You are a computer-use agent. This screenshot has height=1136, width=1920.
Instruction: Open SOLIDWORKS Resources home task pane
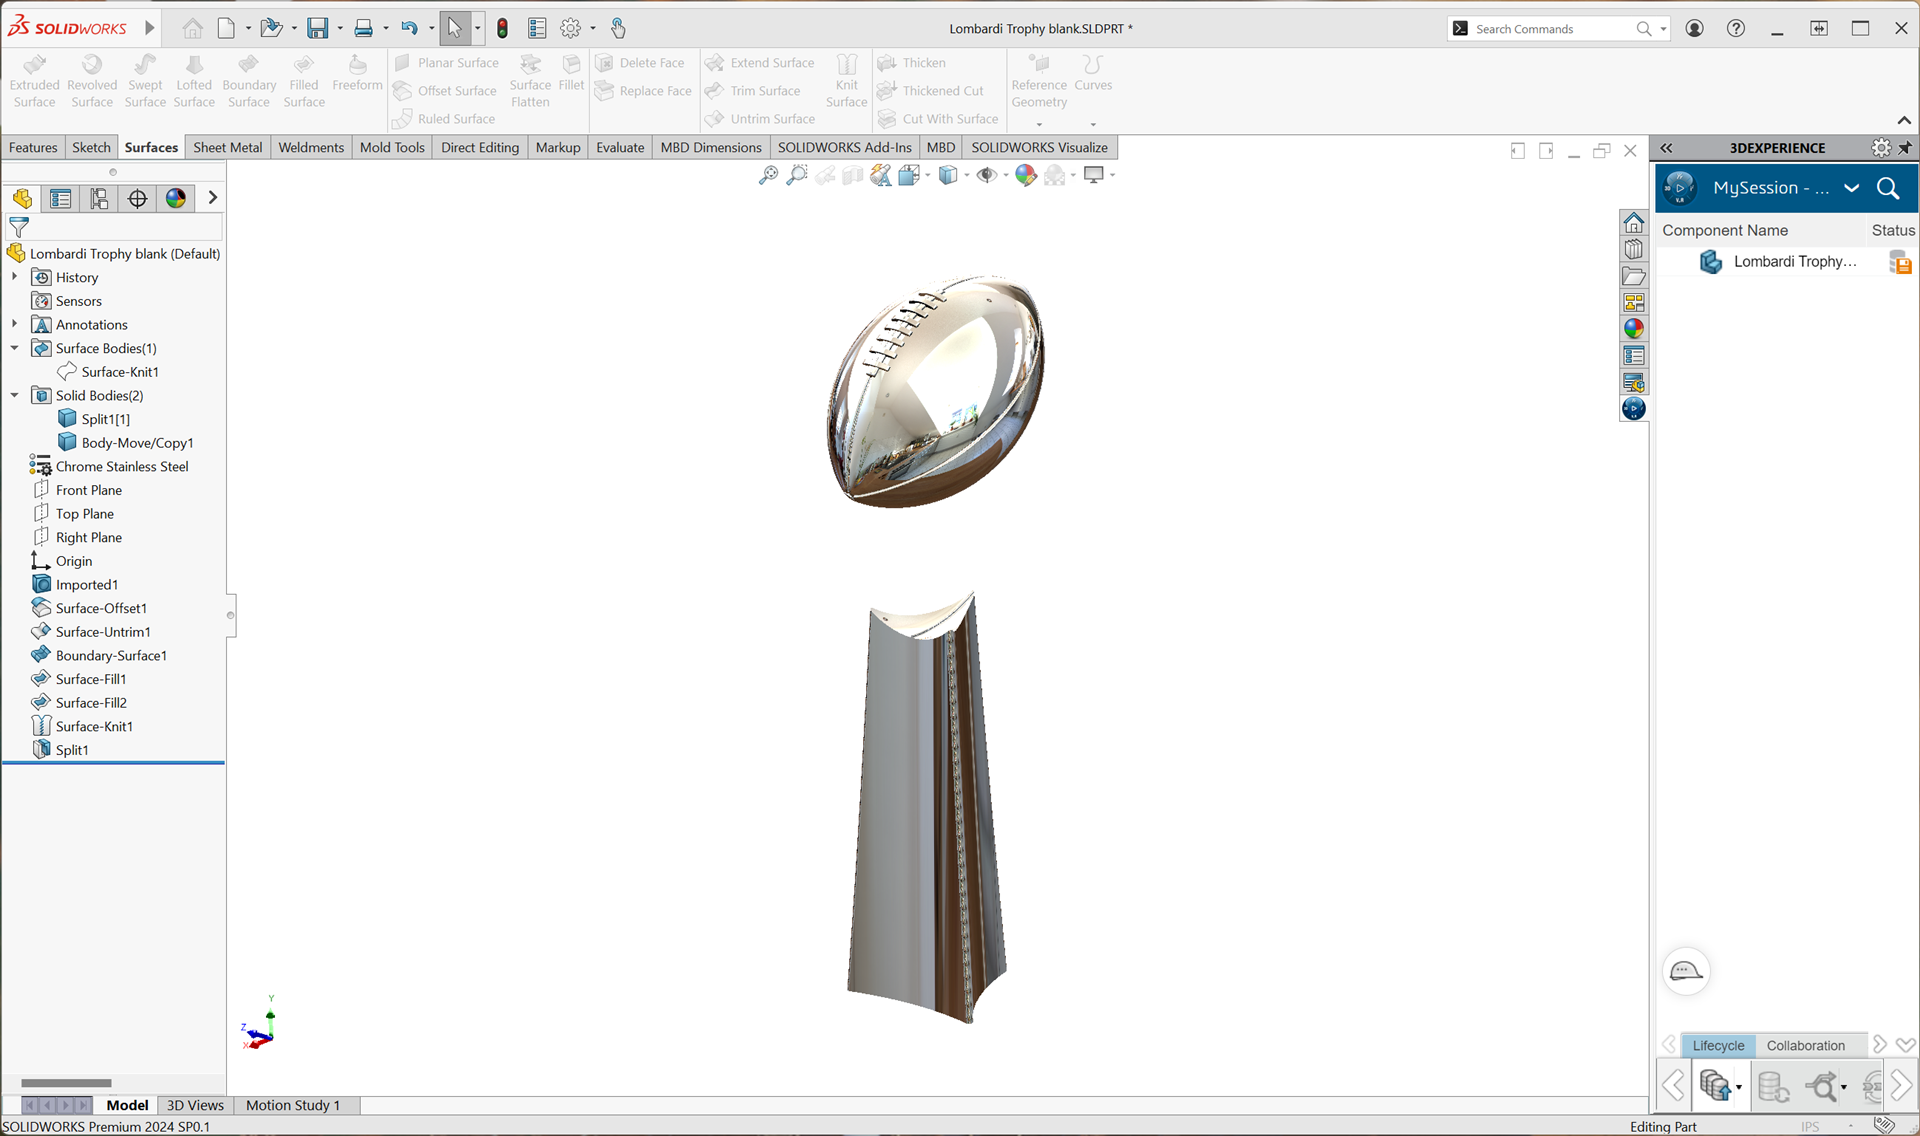[1634, 223]
